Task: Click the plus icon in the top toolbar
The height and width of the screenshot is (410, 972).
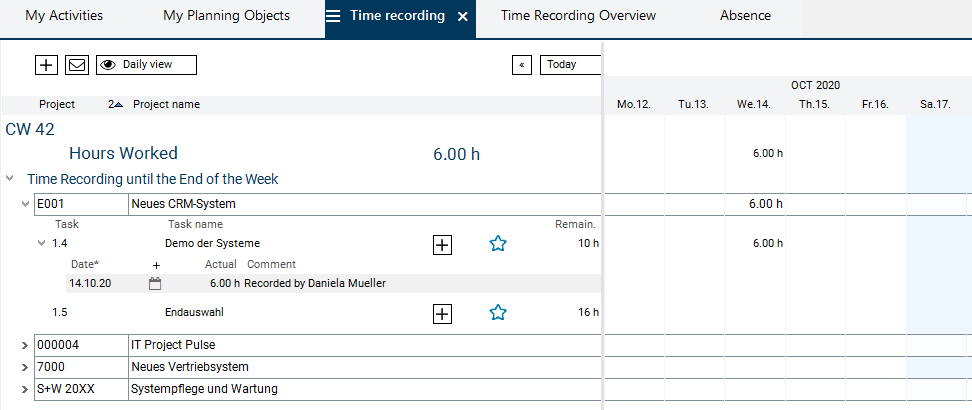Action: pyautogui.click(x=46, y=65)
